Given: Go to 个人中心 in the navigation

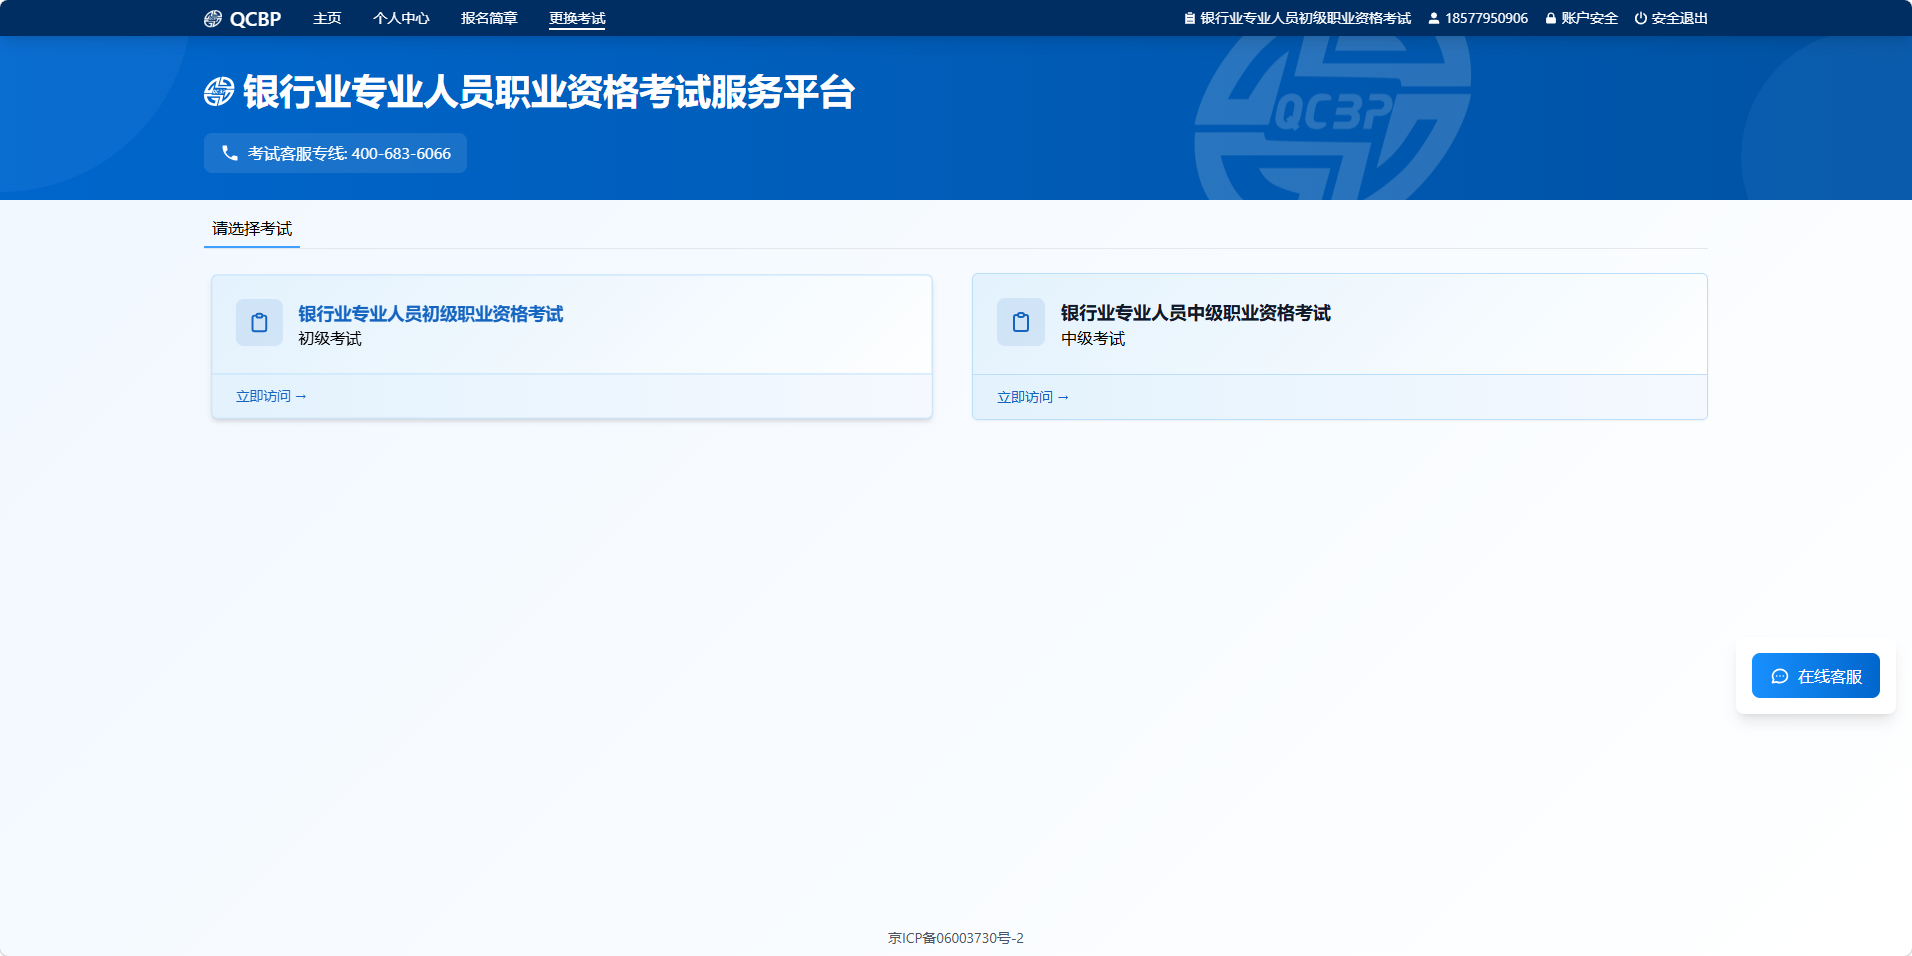Looking at the screenshot, I should coord(401,18).
